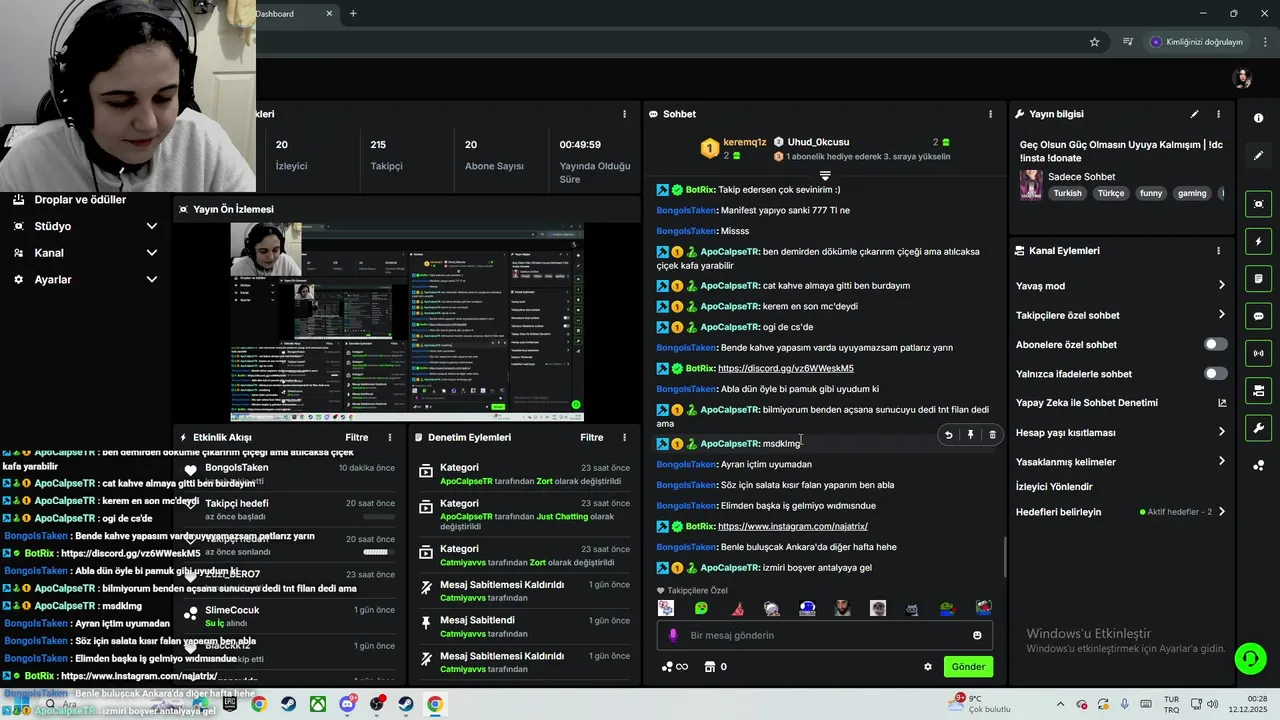
Task: Open the profile avatar at top right
Action: (1243, 79)
